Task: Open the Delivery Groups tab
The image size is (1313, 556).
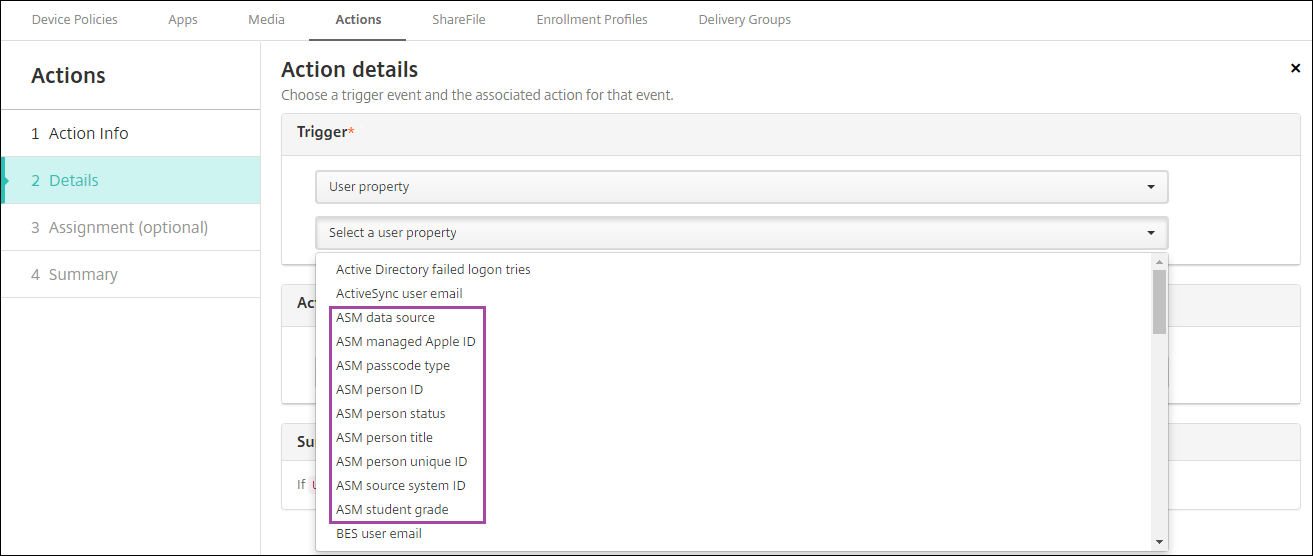Action: (x=744, y=20)
